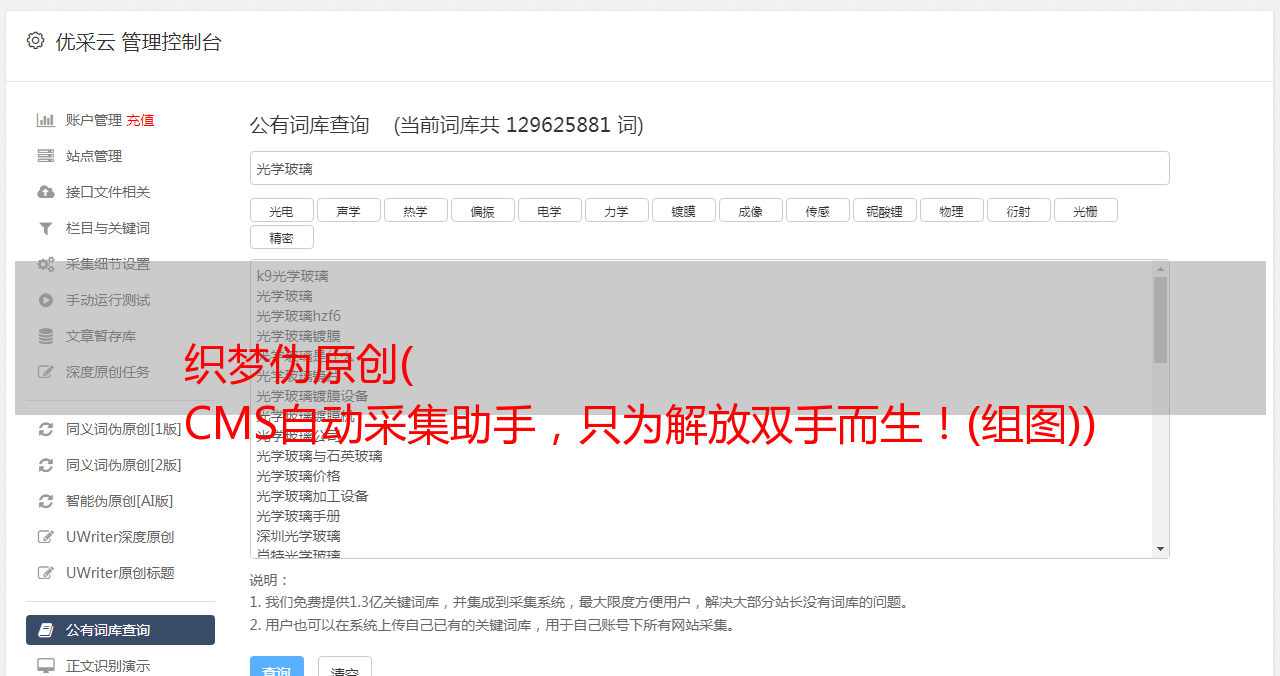Click into the 光学玻璃 keyword search field
This screenshot has height=676, width=1280.
pos(709,168)
